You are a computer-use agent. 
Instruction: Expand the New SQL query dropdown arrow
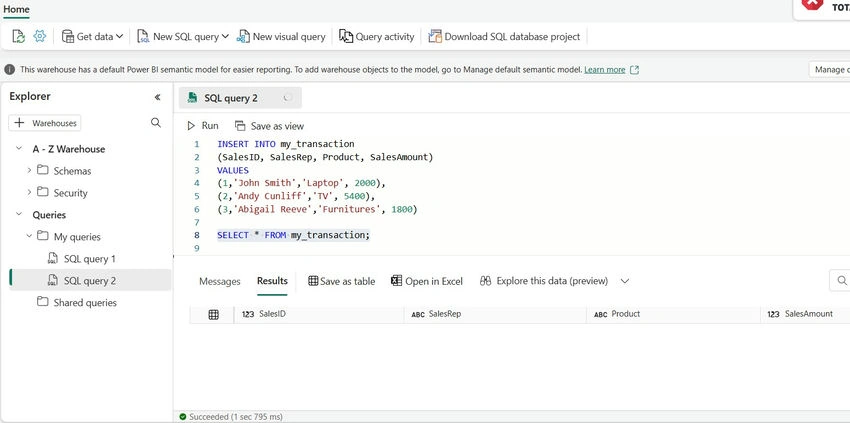pyautogui.click(x=225, y=36)
